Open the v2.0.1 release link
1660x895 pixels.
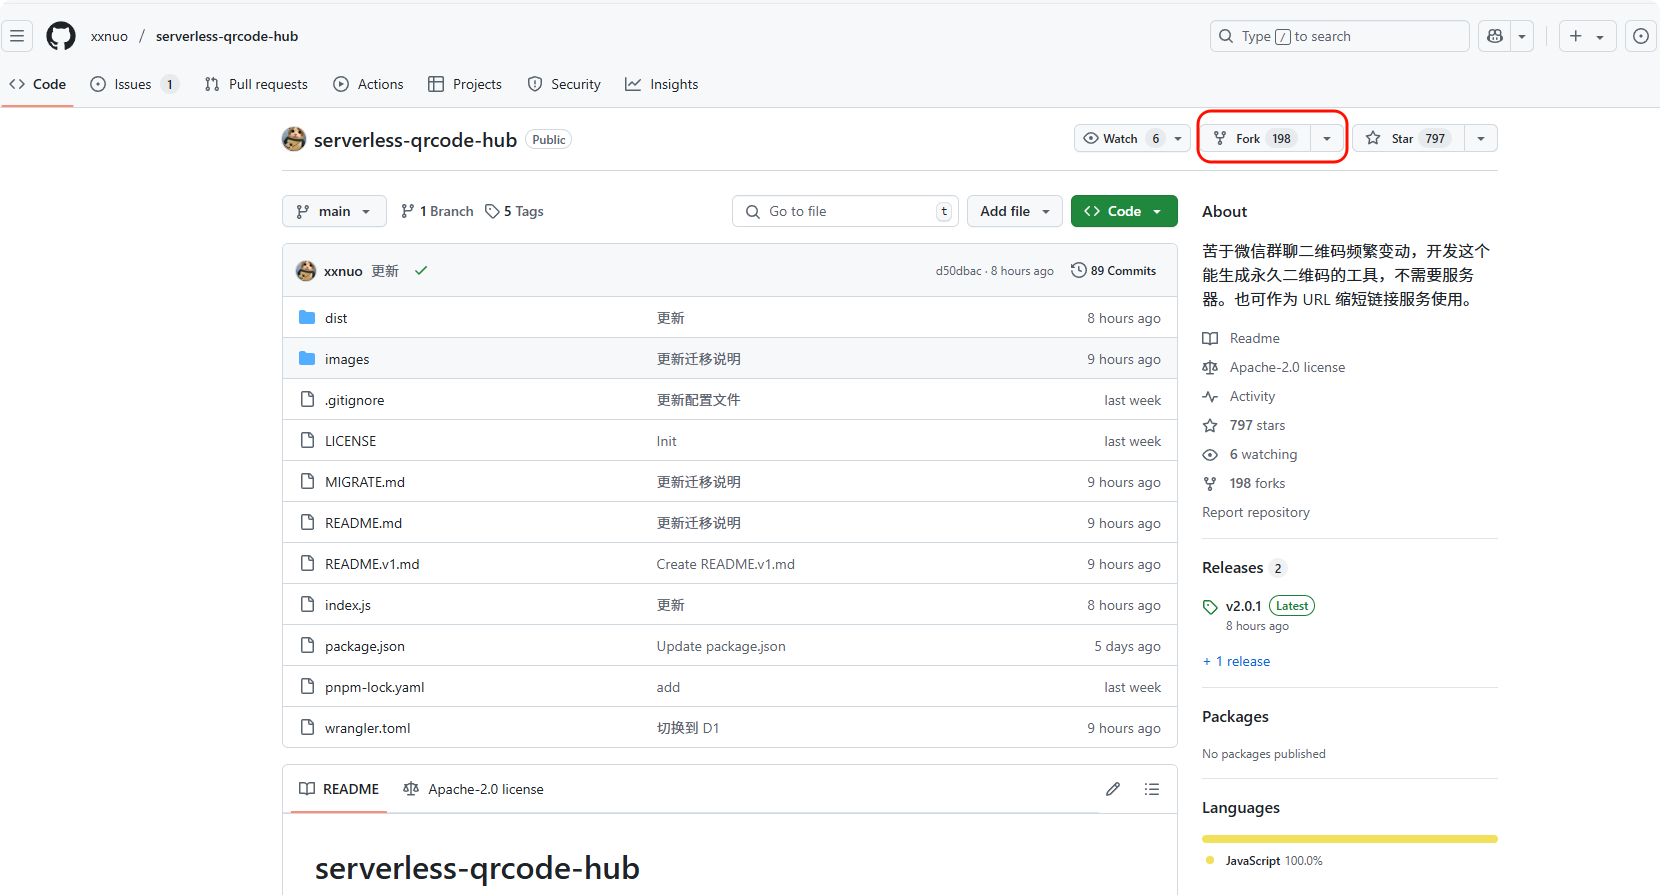pos(1243,606)
